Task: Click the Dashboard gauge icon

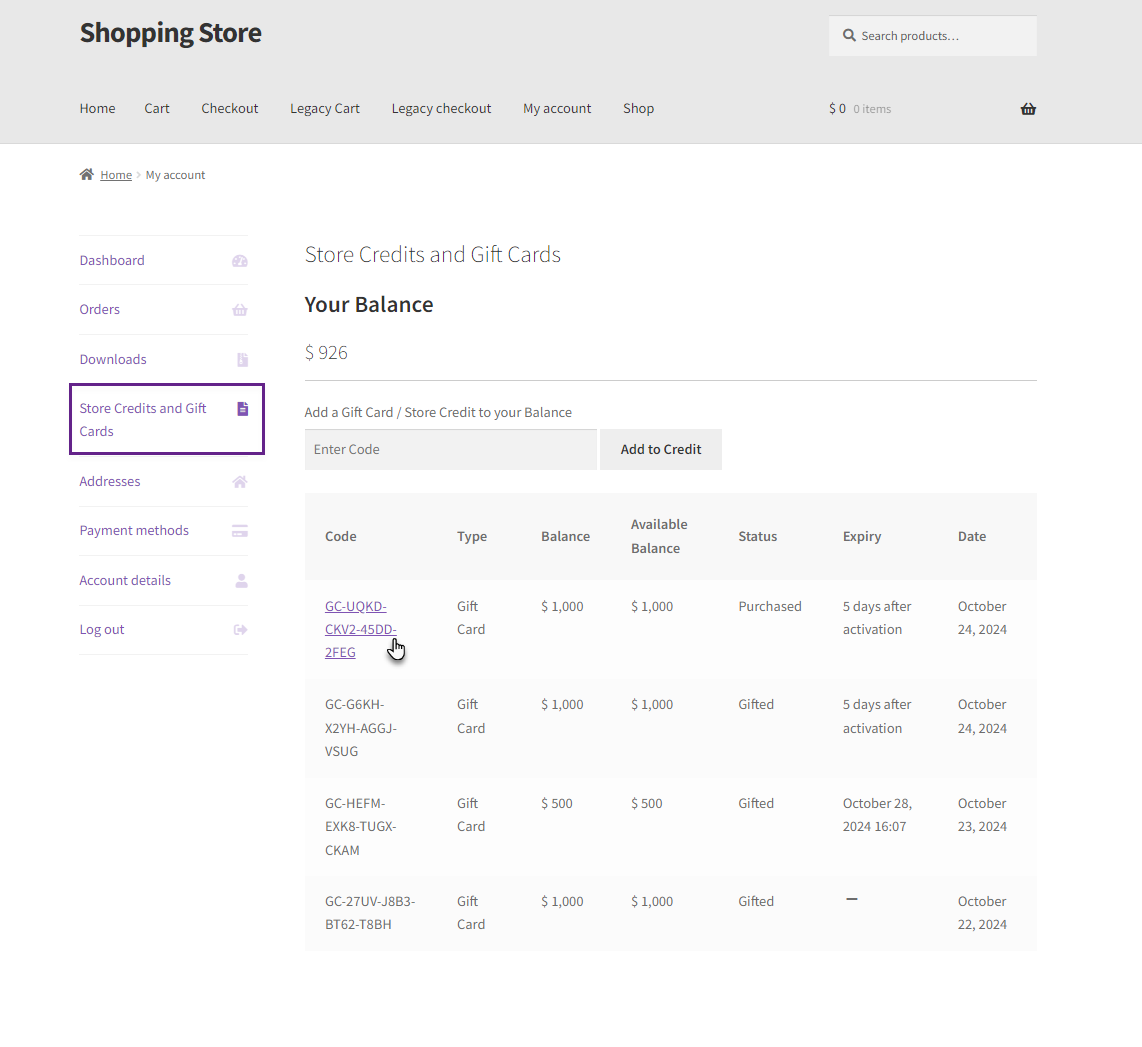Action: coord(240,261)
